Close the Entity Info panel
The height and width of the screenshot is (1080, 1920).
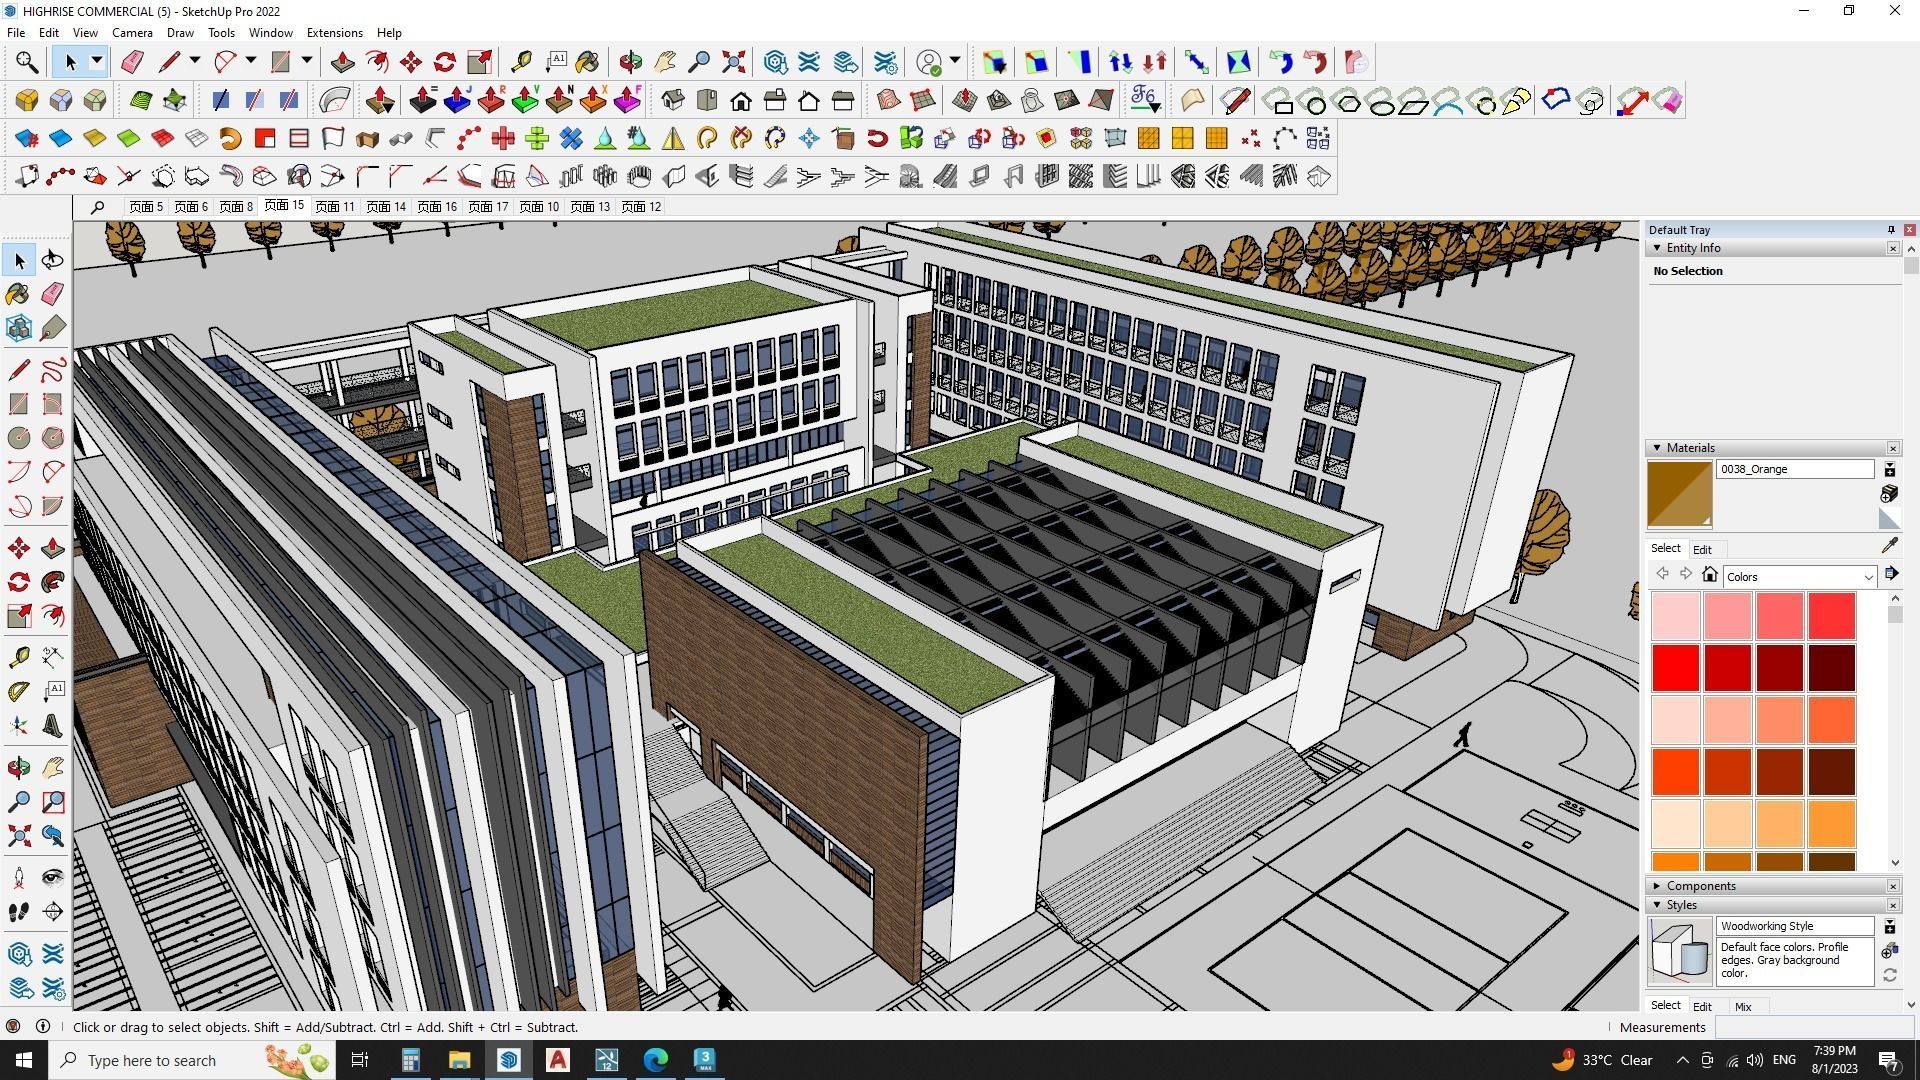[x=1893, y=248]
